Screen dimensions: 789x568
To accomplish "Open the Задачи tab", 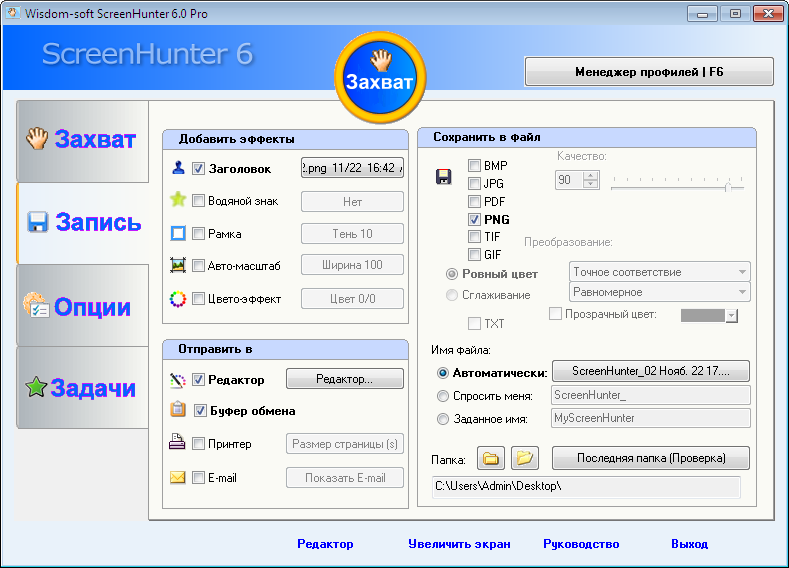I will (82, 388).
